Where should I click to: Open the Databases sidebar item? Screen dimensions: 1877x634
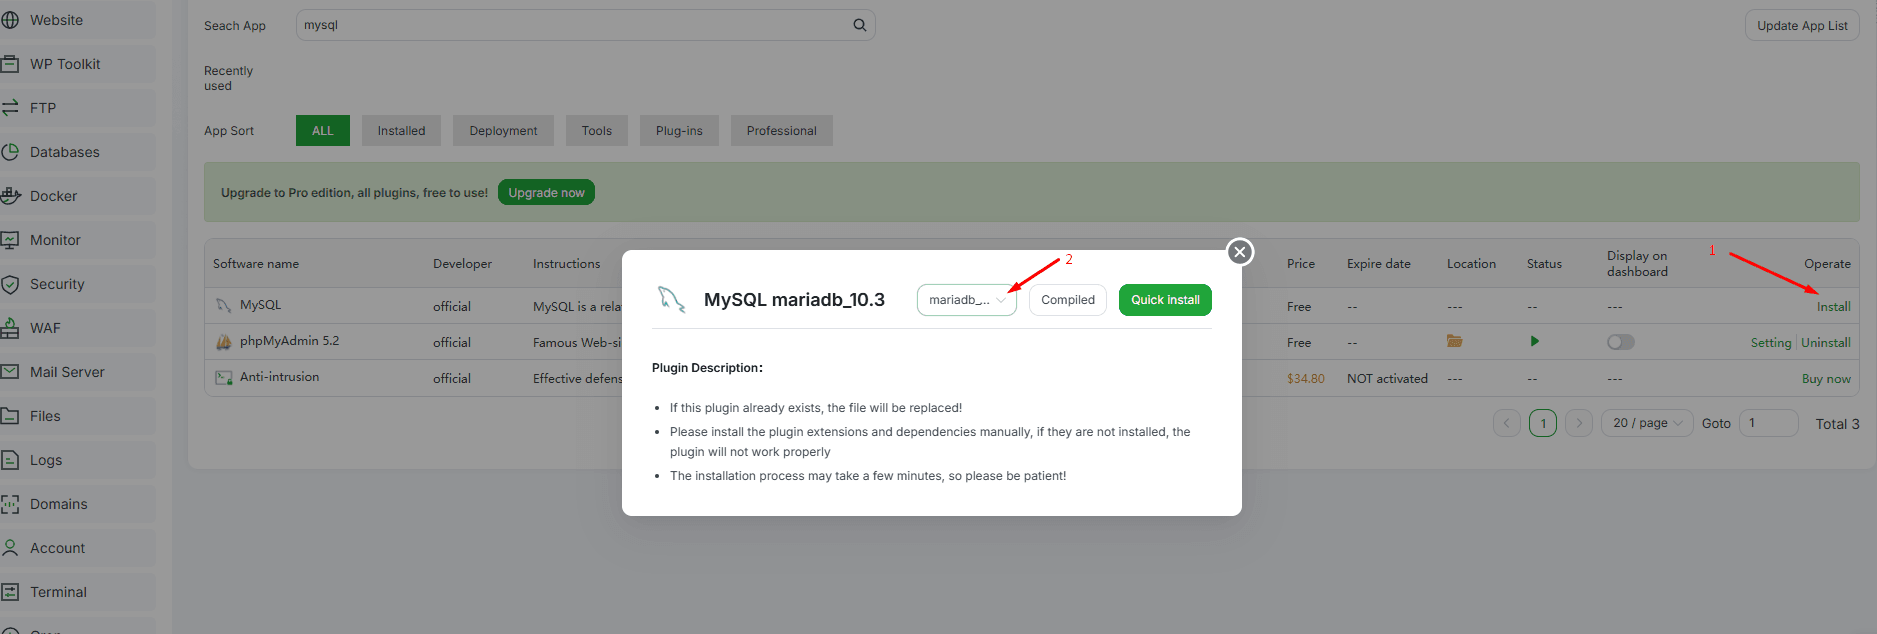(64, 152)
